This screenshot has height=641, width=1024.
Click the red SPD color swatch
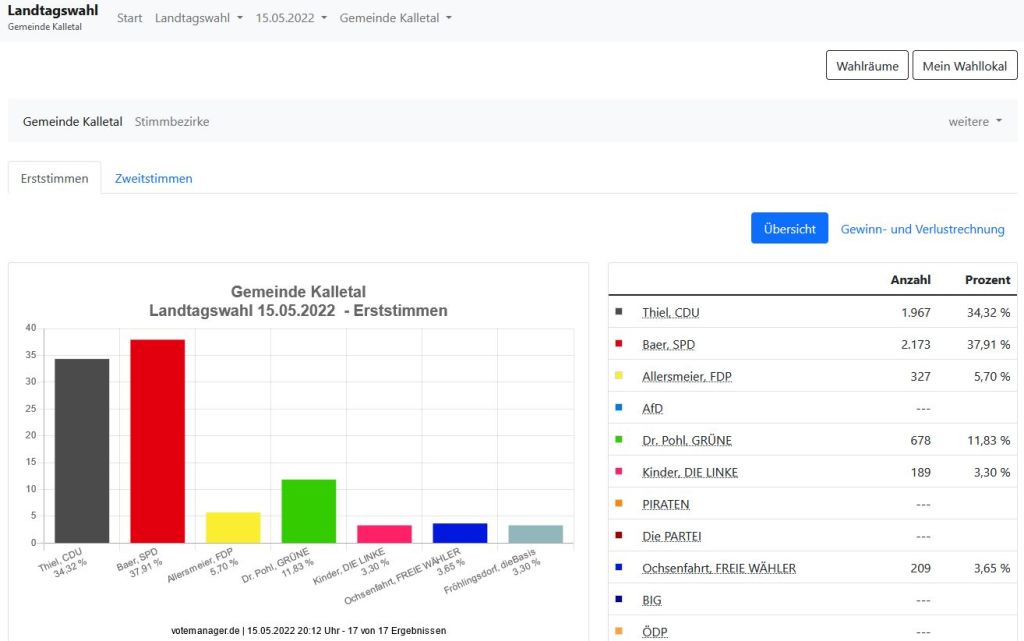click(x=618, y=343)
